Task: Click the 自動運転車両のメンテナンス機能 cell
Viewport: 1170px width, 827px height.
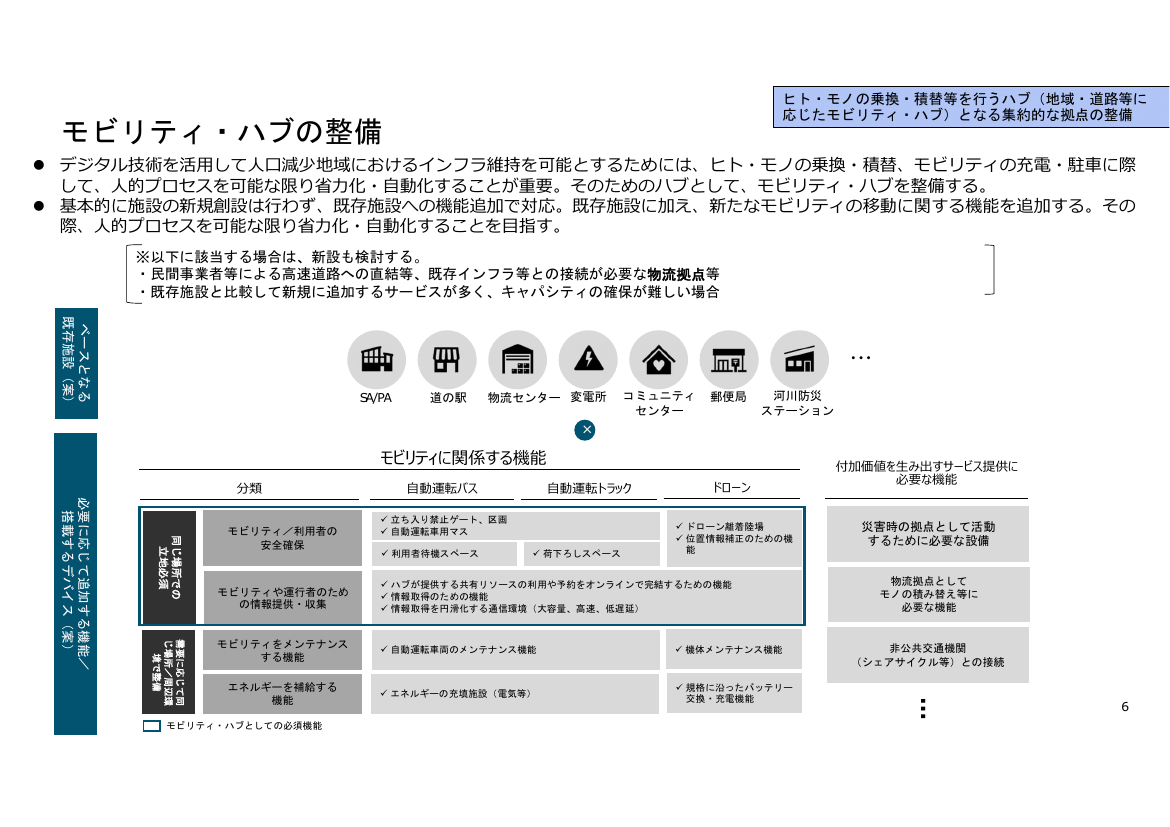Action: pos(516,650)
